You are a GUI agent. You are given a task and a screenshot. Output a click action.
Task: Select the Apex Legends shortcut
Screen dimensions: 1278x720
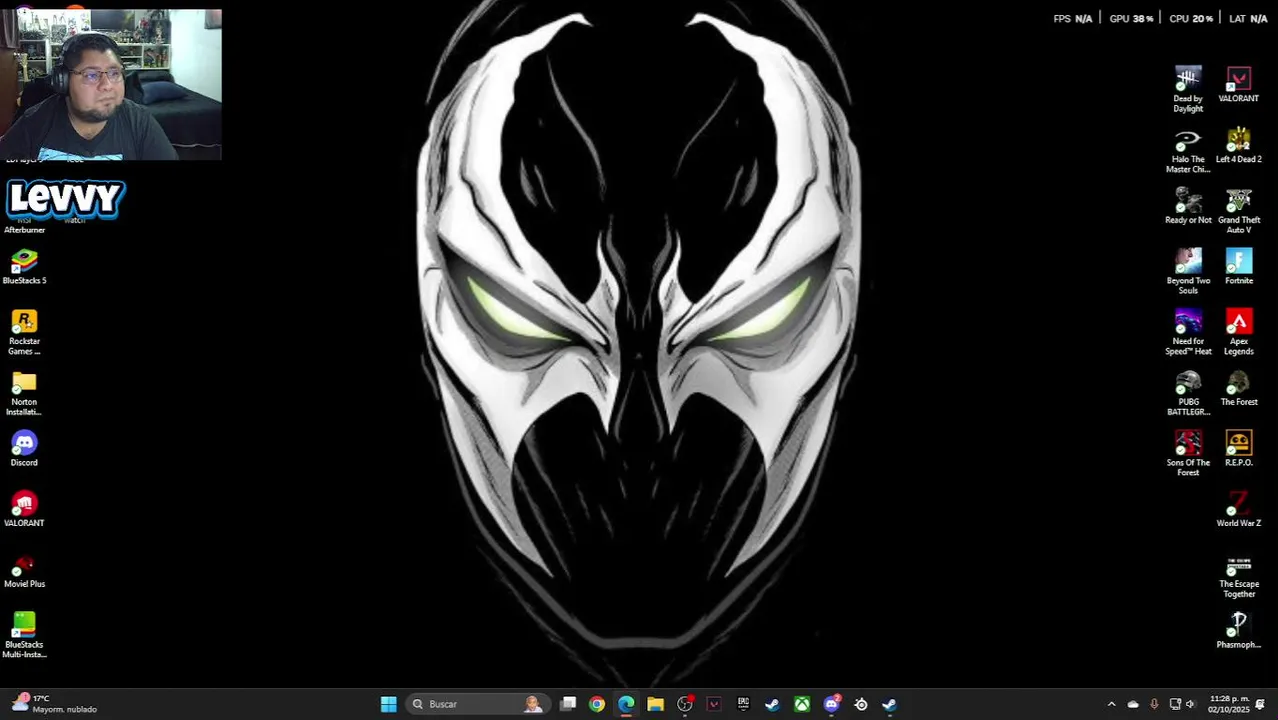tap(1239, 332)
